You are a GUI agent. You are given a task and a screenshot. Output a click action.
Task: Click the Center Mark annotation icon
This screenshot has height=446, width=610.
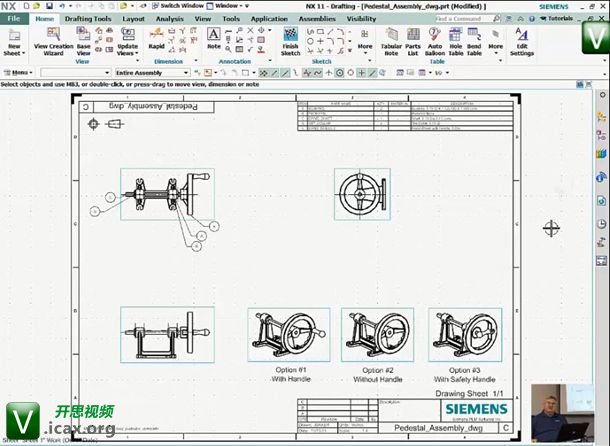[x=261, y=30]
